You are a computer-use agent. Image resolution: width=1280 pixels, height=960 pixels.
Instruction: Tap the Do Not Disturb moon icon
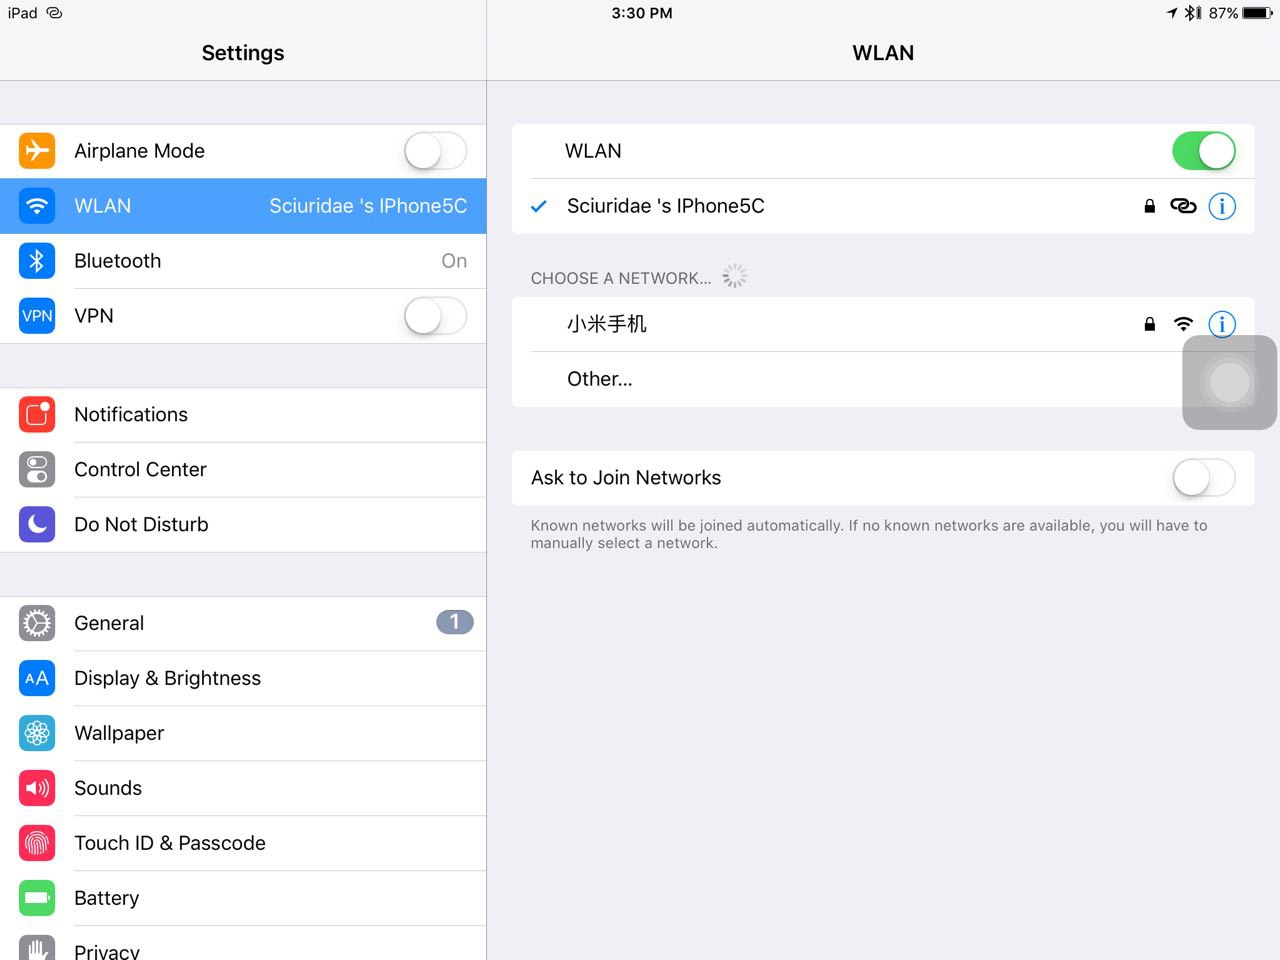(x=37, y=525)
